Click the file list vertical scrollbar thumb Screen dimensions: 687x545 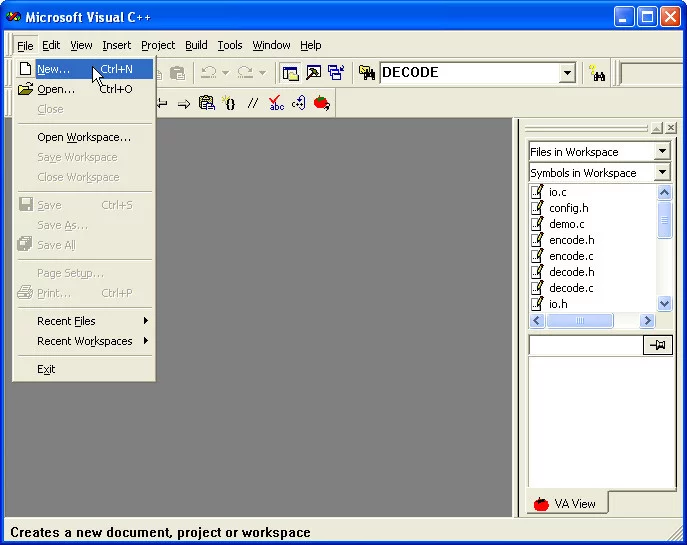click(x=664, y=220)
